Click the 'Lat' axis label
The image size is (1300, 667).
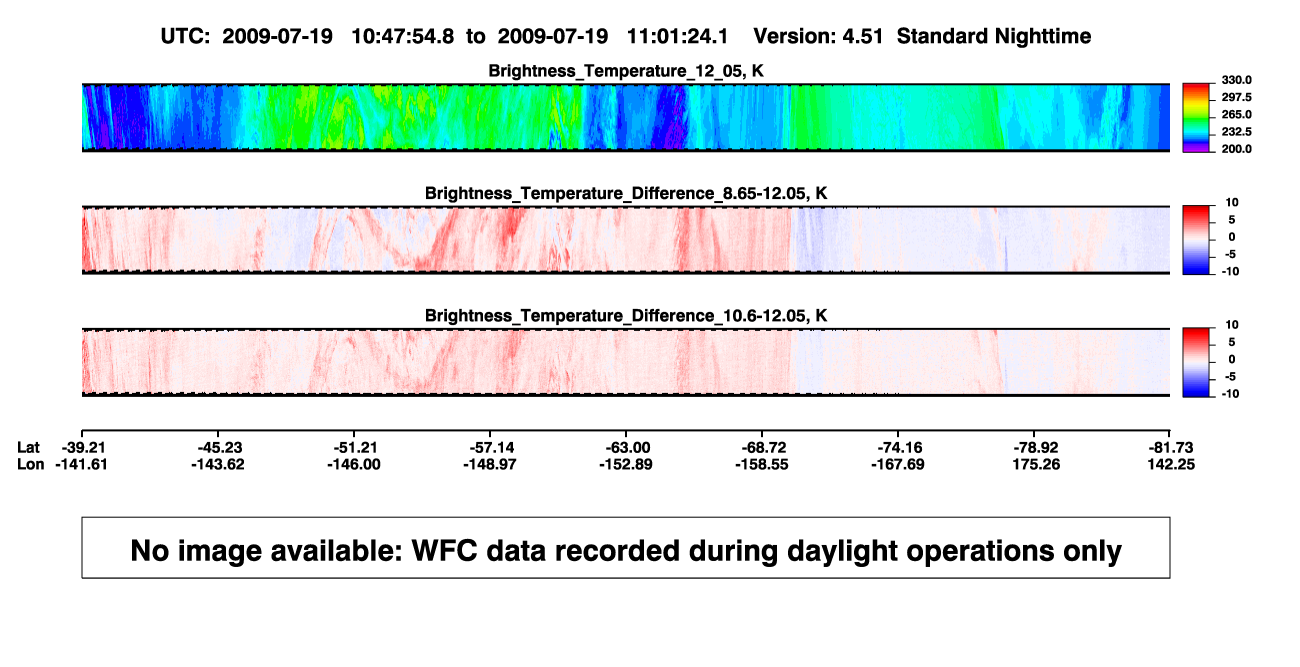click(30, 447)
